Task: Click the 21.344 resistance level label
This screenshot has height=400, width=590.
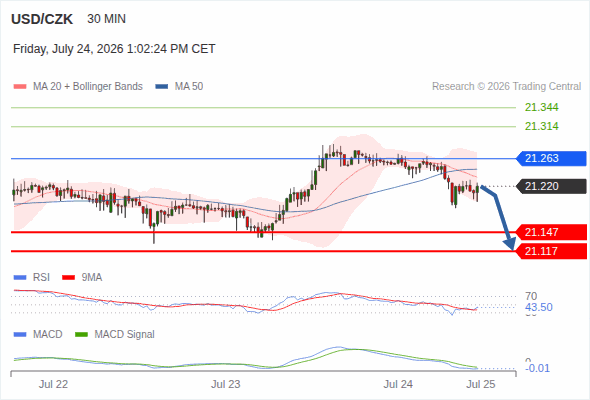Action: 541,108
